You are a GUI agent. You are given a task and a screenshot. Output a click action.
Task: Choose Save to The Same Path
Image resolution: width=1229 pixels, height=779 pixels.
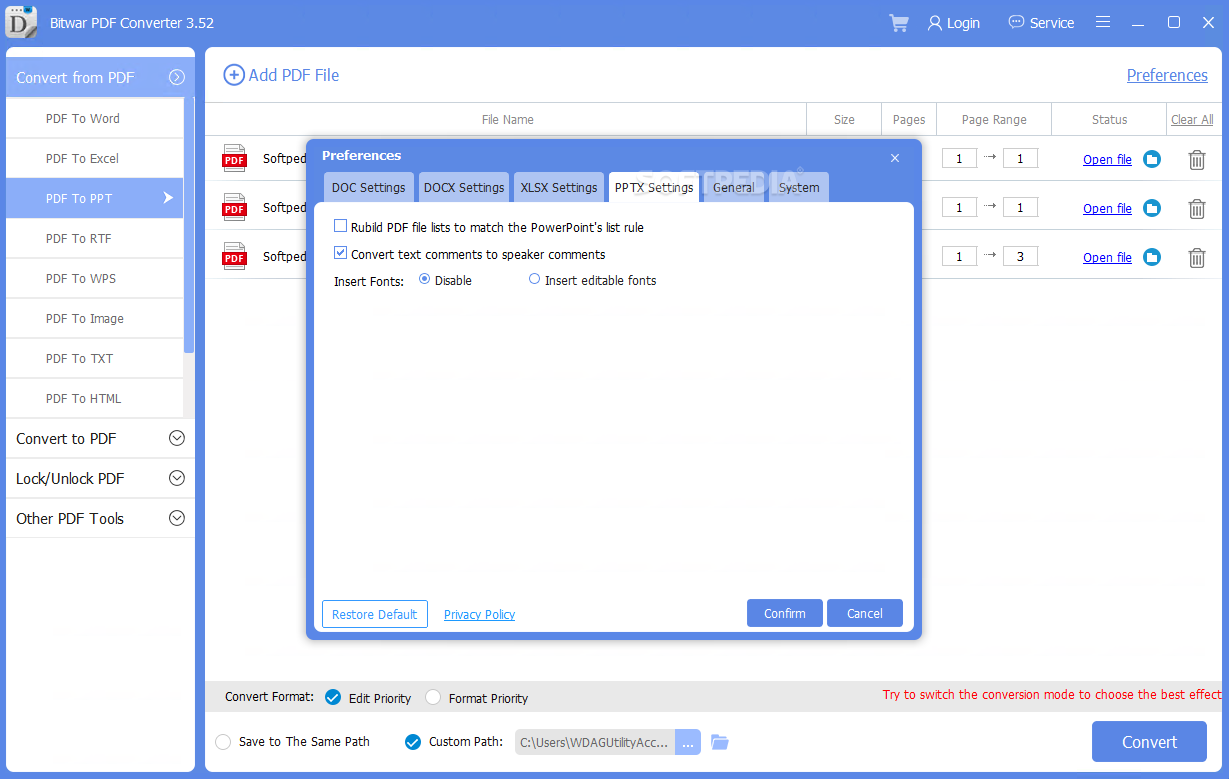pyautogui.click(x=223, y=742)
